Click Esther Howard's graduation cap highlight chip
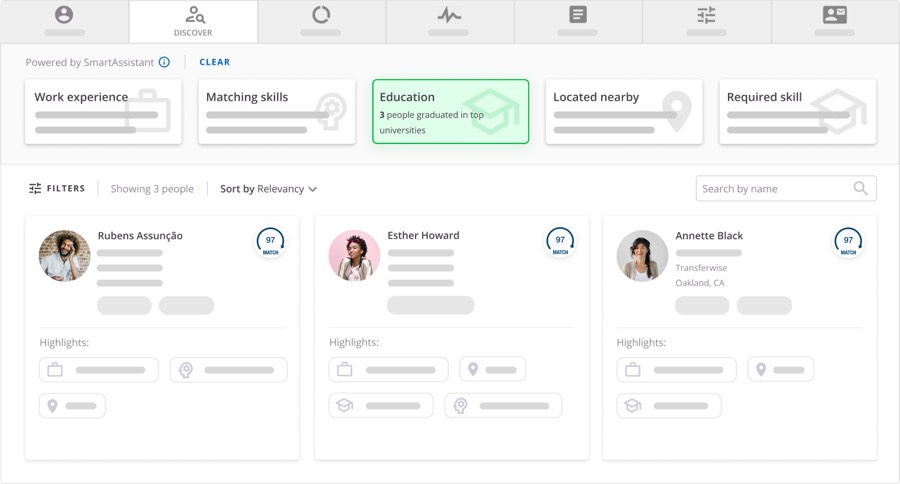The height and width of the screenshot is (484, 900). tap(381, 405)
